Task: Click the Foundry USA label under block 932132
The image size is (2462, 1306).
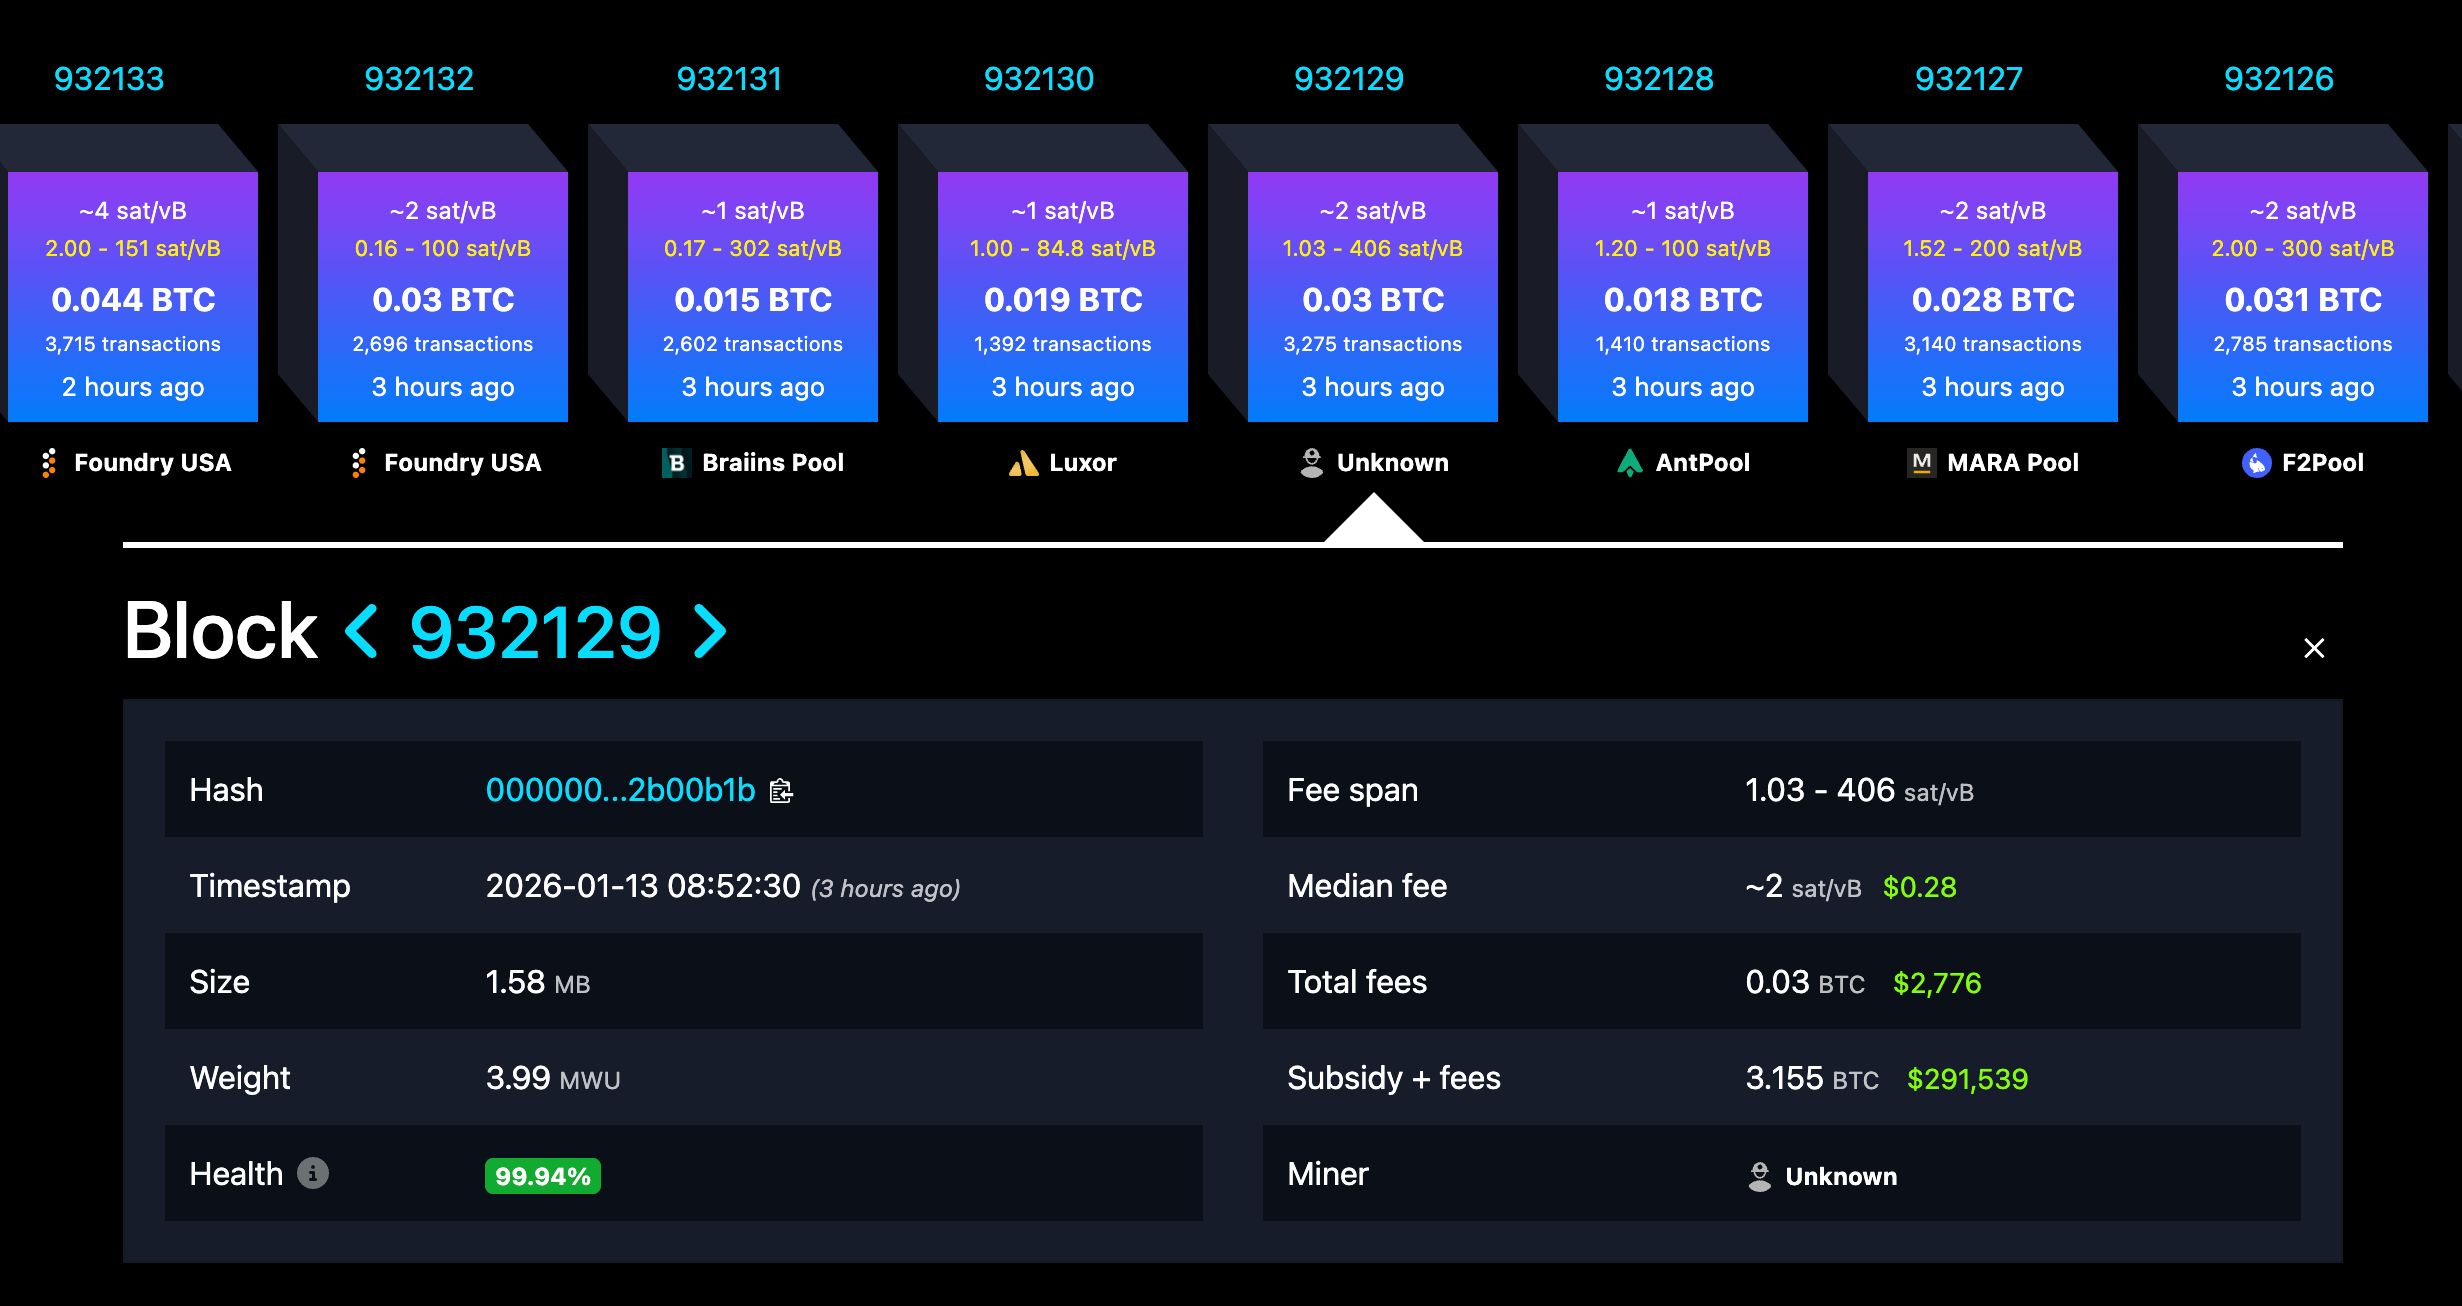Action: (x=462, y=462)
